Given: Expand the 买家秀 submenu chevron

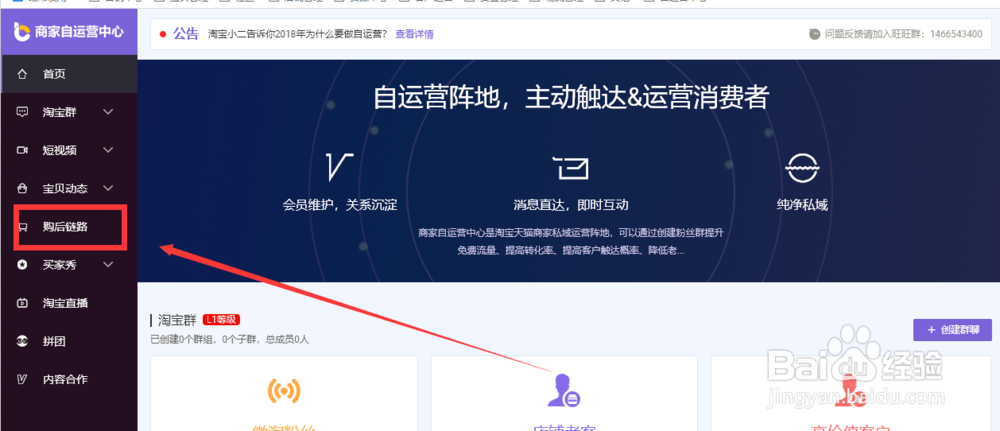Looking at the screenshot, I should 108,265.
